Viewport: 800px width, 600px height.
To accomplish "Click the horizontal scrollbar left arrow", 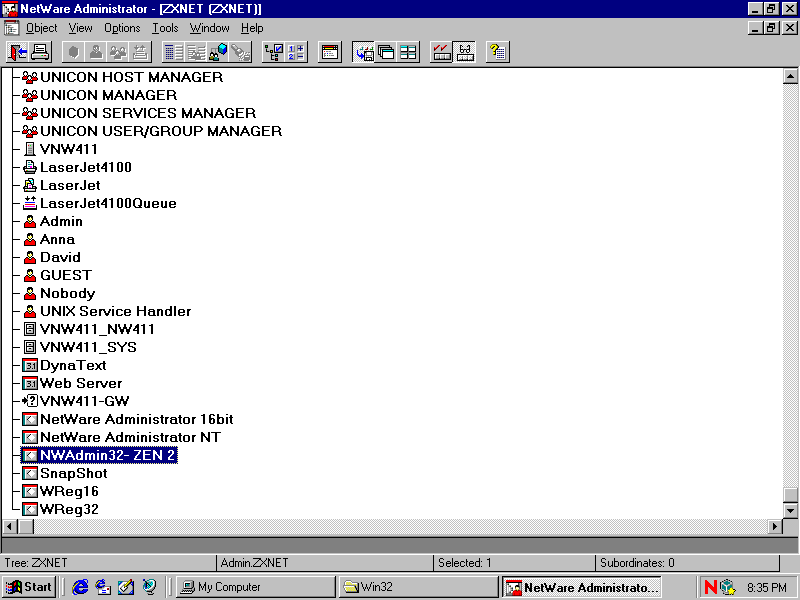I will [x=10, y=526].
